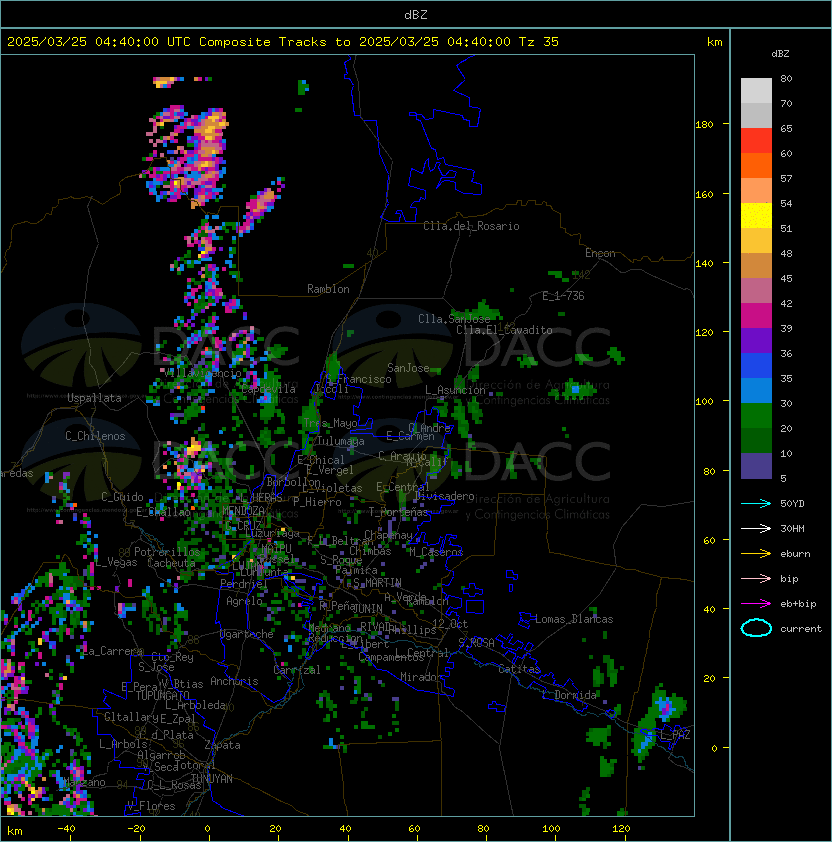
Task: Click the La_Carrera map label
Action: coord(112,651)
